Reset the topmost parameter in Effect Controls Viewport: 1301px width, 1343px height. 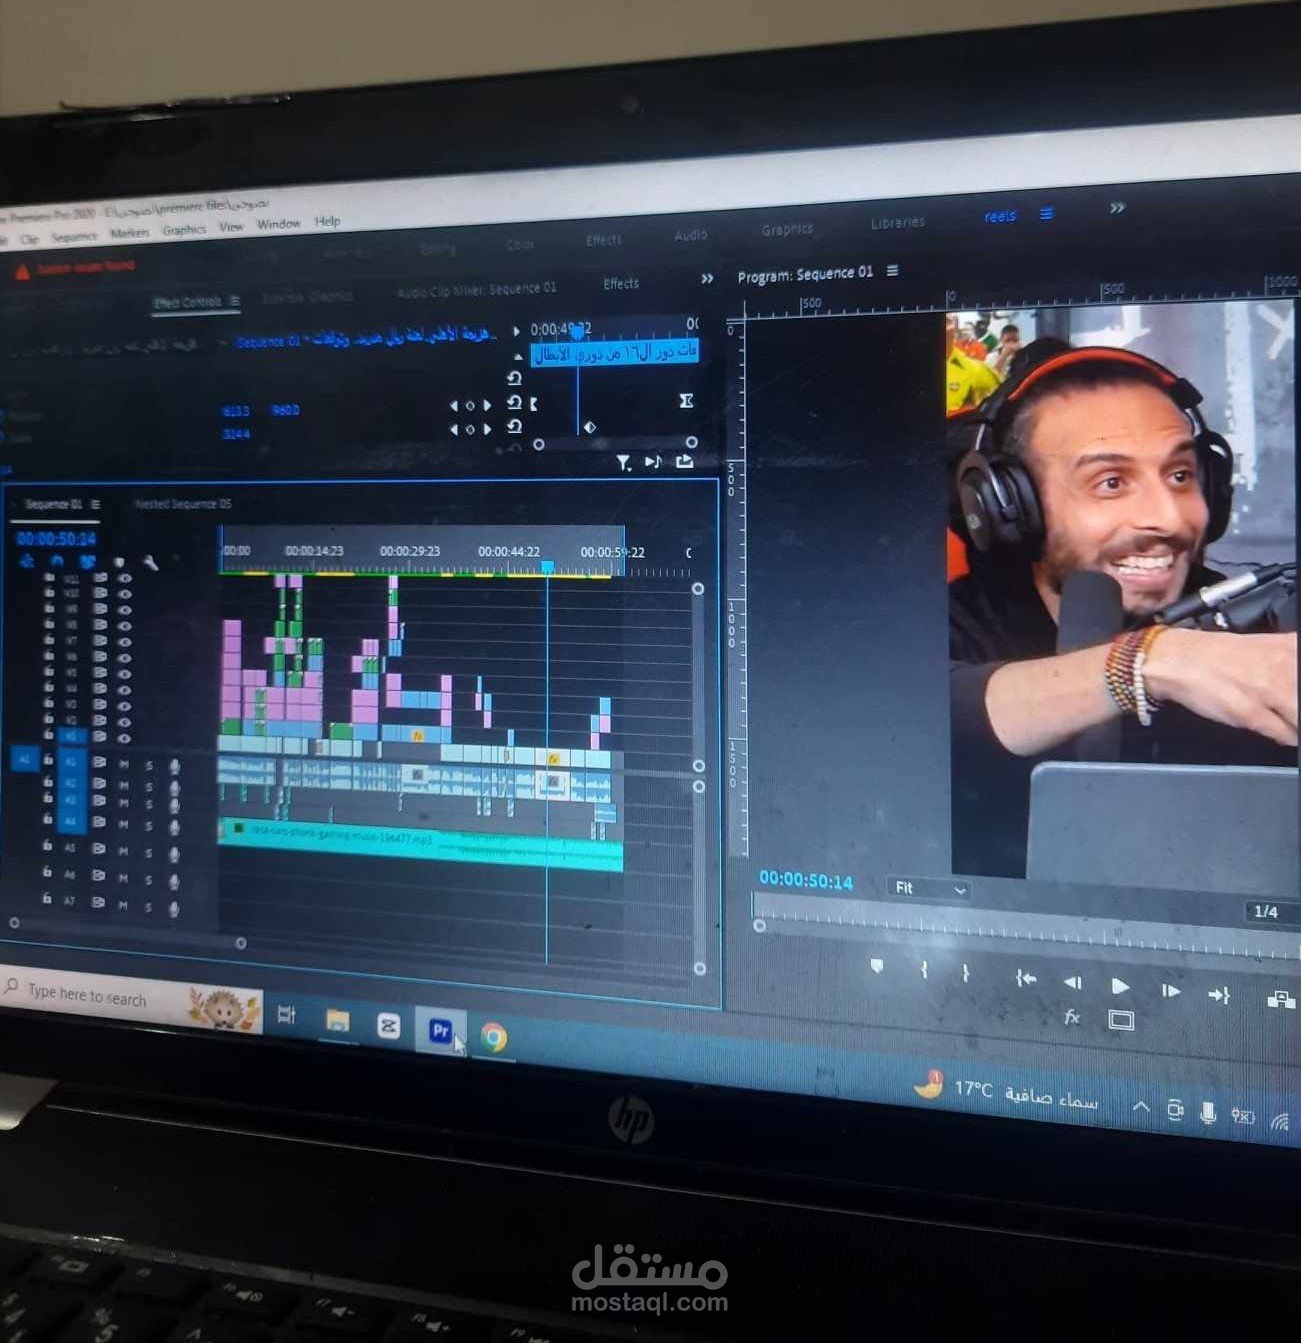pos(514,379)
